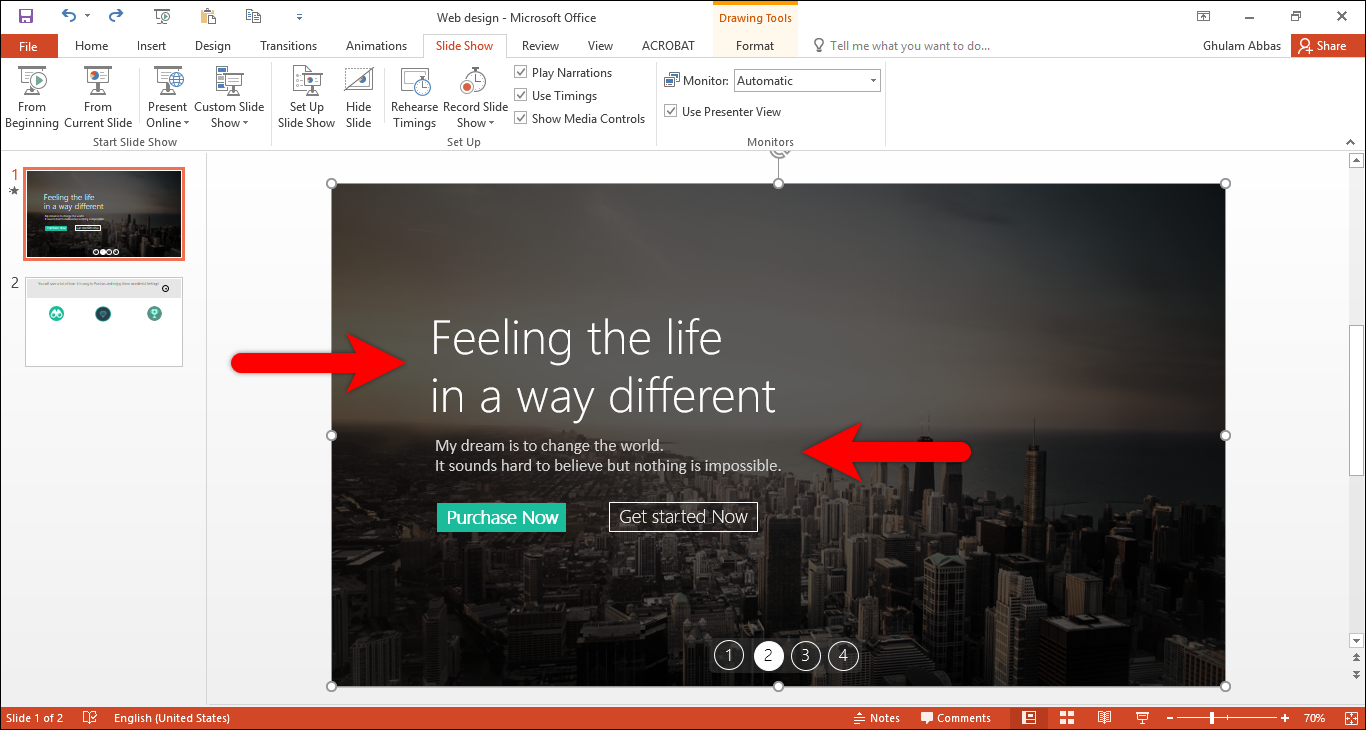Switch to the Transitions tab

(x=288, y=46)
